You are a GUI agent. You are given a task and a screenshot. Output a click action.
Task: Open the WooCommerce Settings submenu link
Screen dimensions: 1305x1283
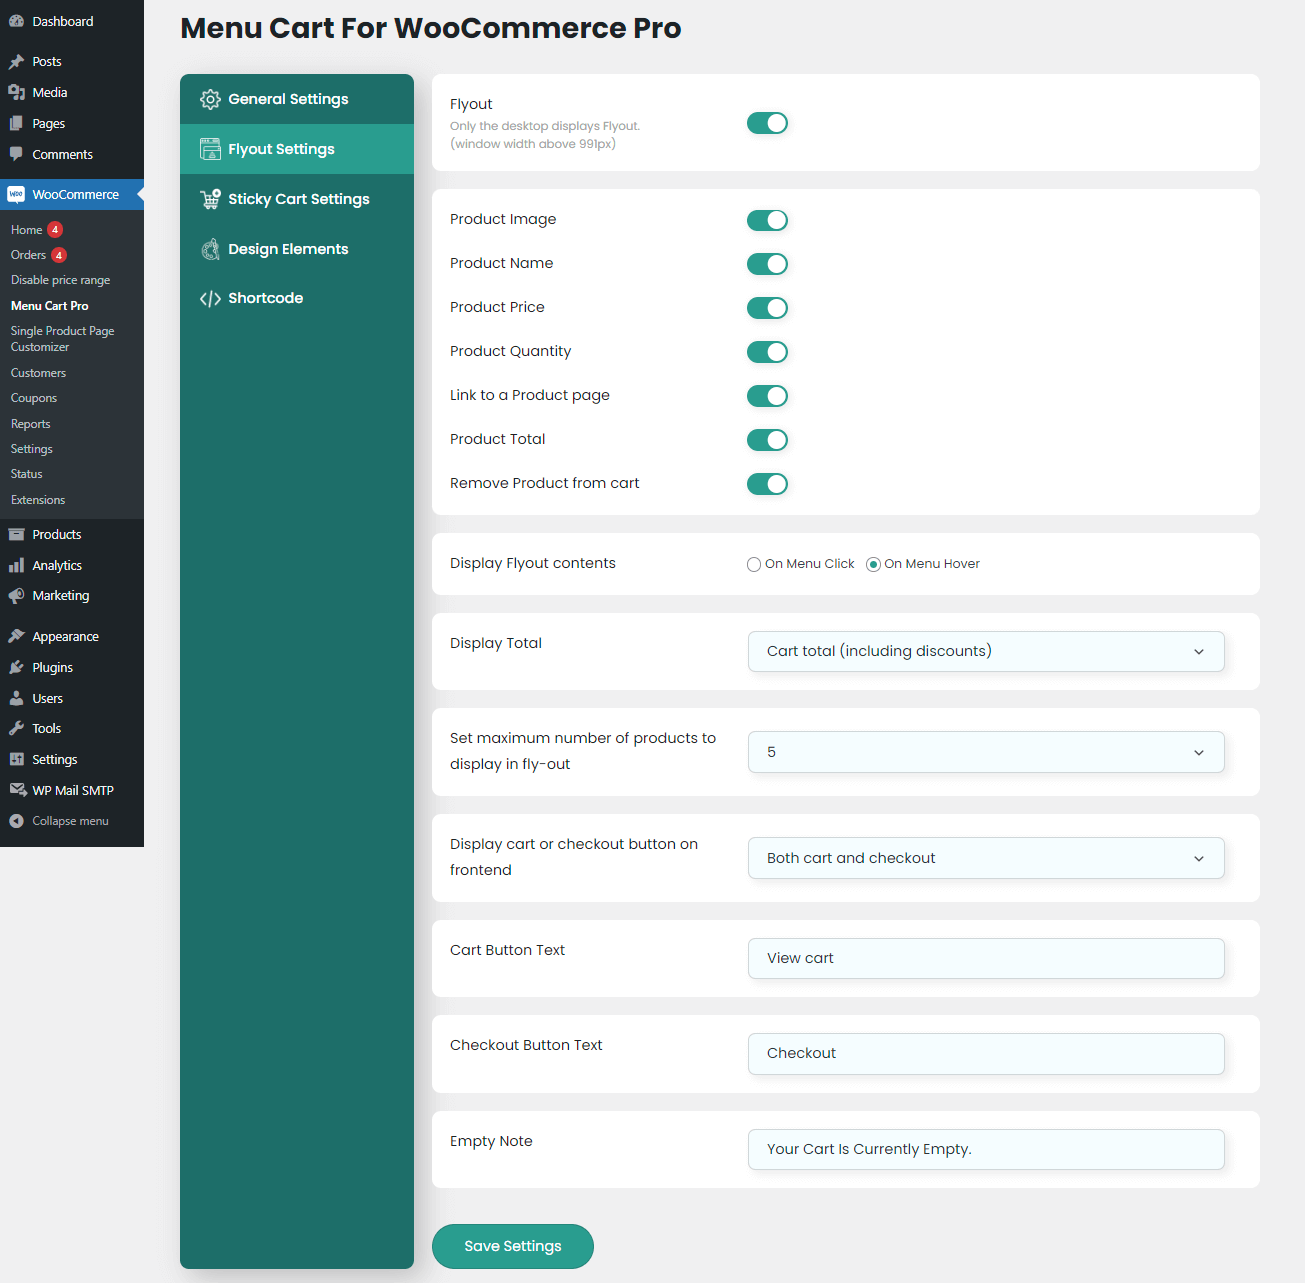point(32,449)
